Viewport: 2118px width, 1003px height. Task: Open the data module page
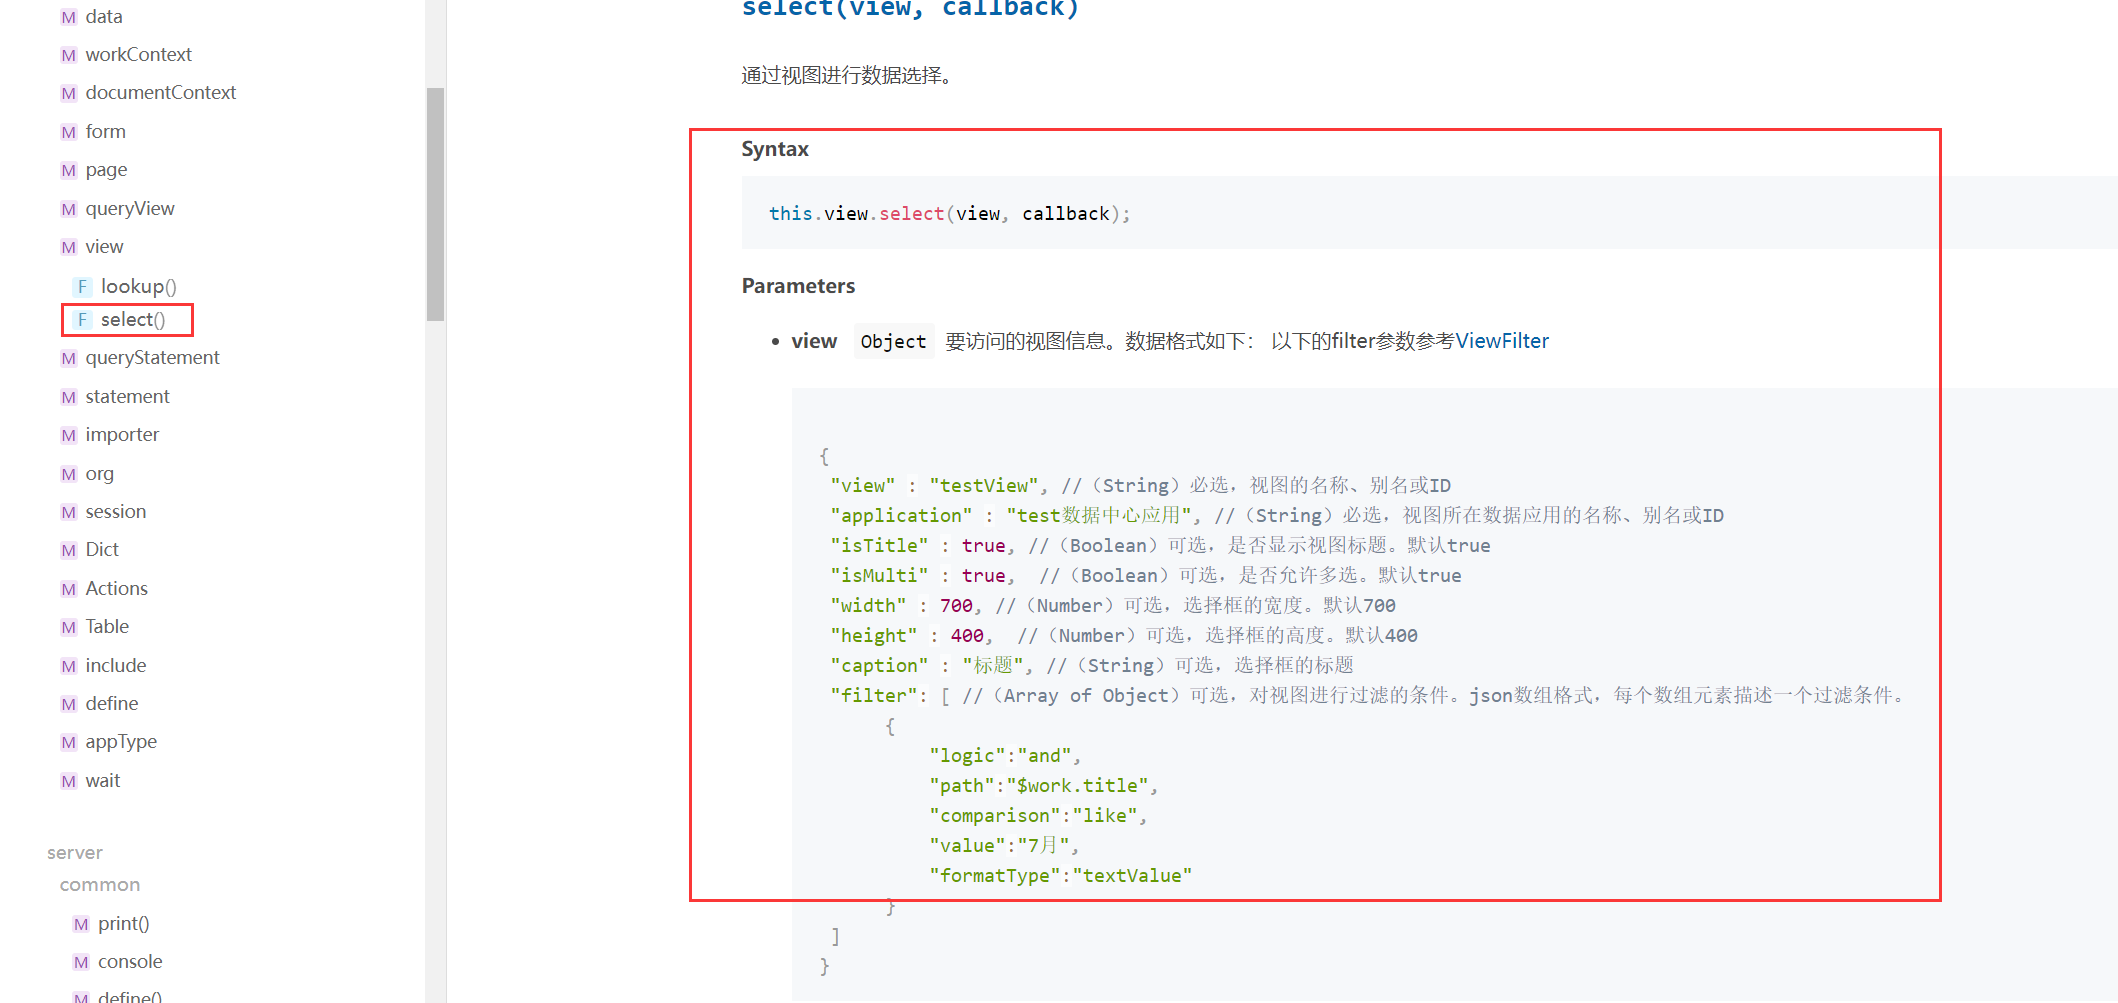(x=104, y=17)
